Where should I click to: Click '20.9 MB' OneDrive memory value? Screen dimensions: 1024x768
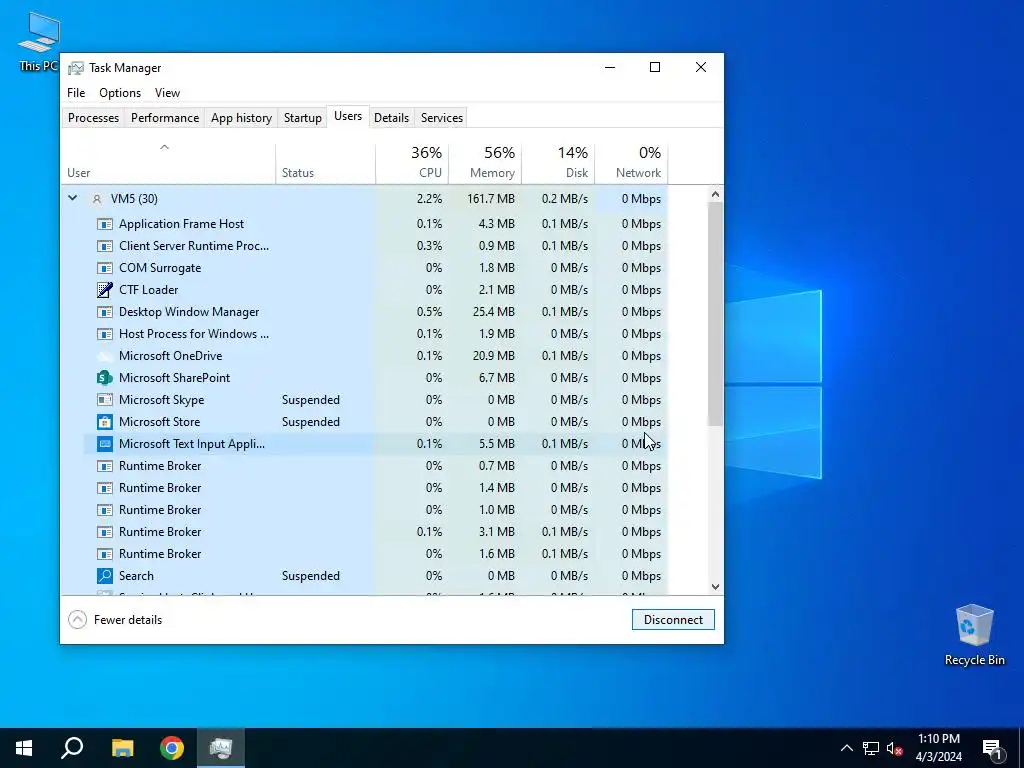point(493,356)
